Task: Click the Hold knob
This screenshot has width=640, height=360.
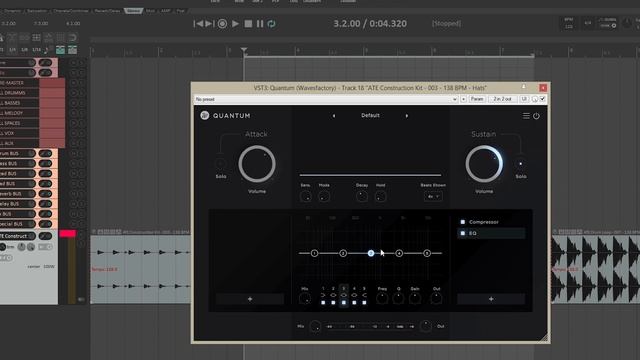Action: 380,197
